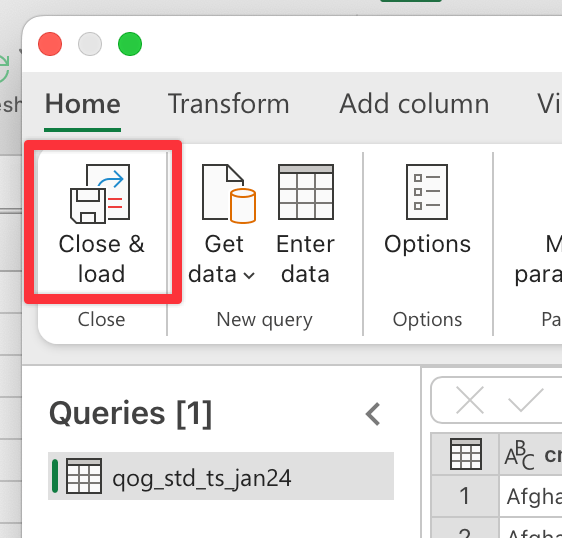Open the Add column tab
The height and width of the screenshot is (538, 562).
click(414, 104)
